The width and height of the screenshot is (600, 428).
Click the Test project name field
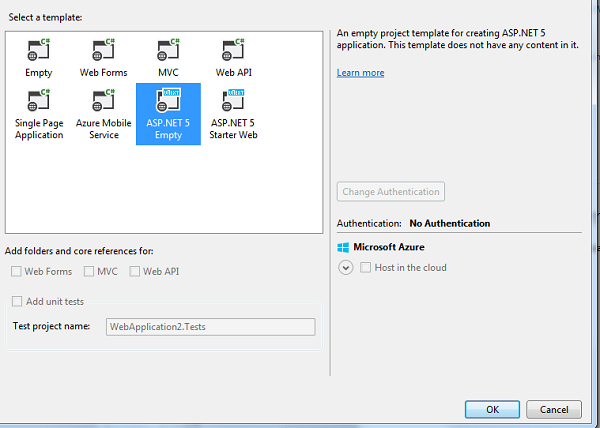[x=211, y=327]
